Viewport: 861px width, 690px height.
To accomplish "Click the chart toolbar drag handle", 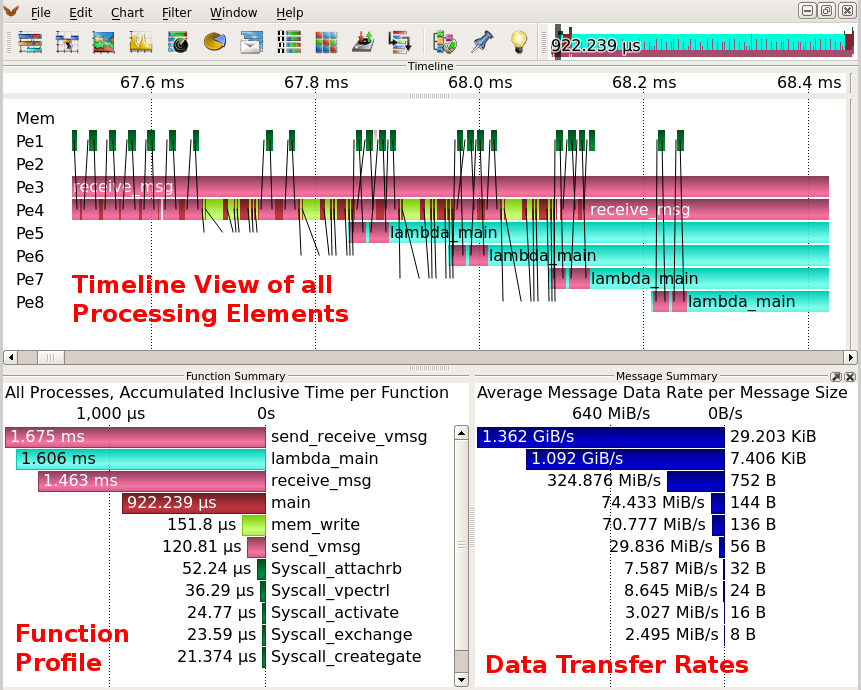I will click(8, 42).
